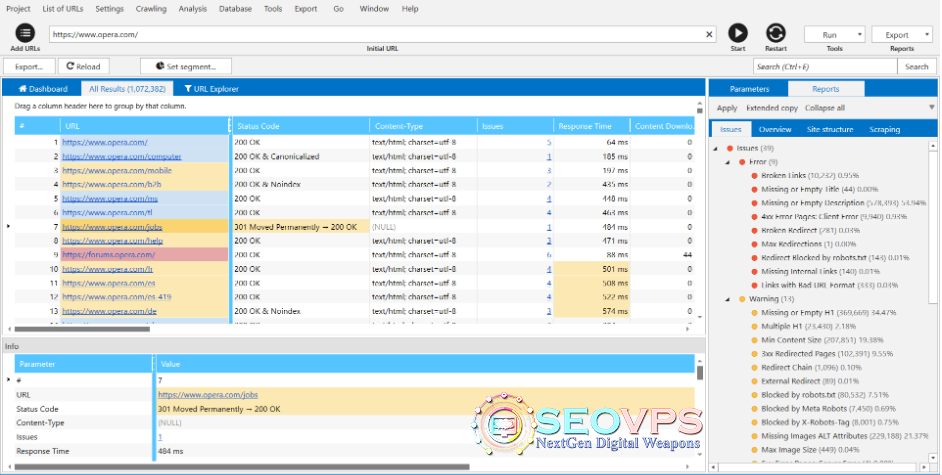Switch to the Reports tab
Image resolution: width=942 pixels, height=475 pixels.
pos(825,89)
